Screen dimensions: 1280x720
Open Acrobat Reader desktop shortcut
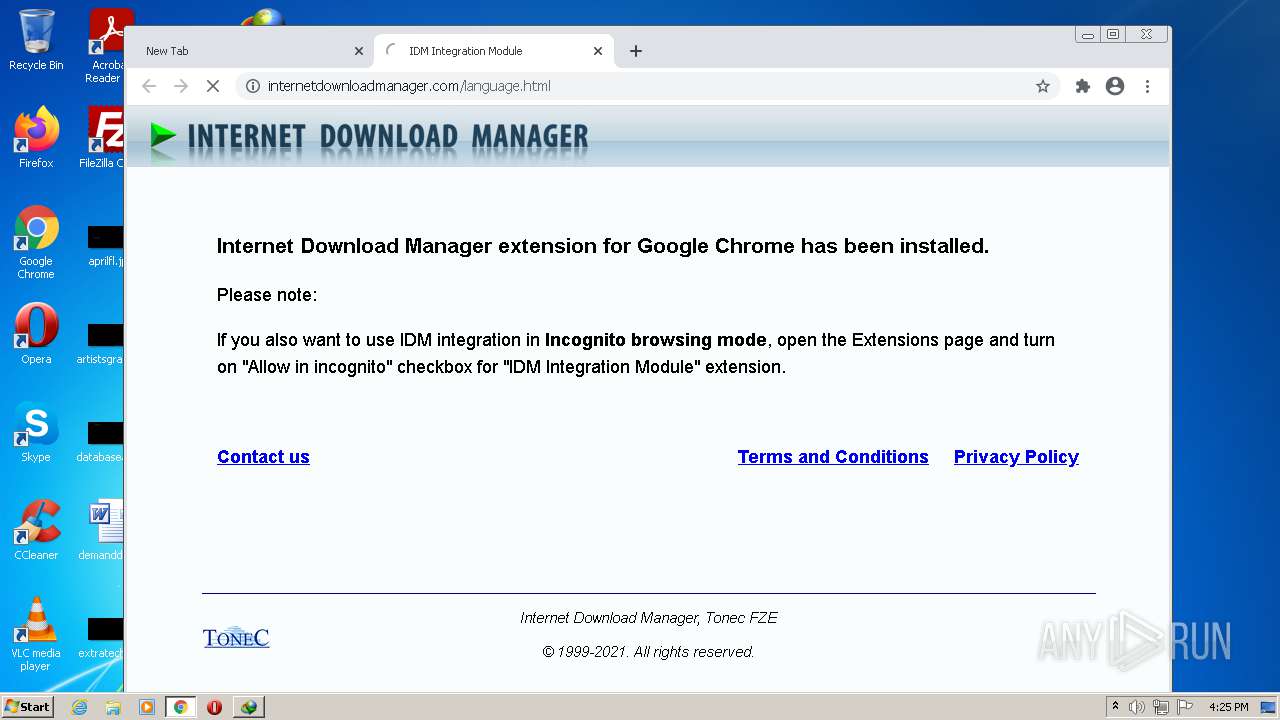pyautogui.click(x=106, y=46)
